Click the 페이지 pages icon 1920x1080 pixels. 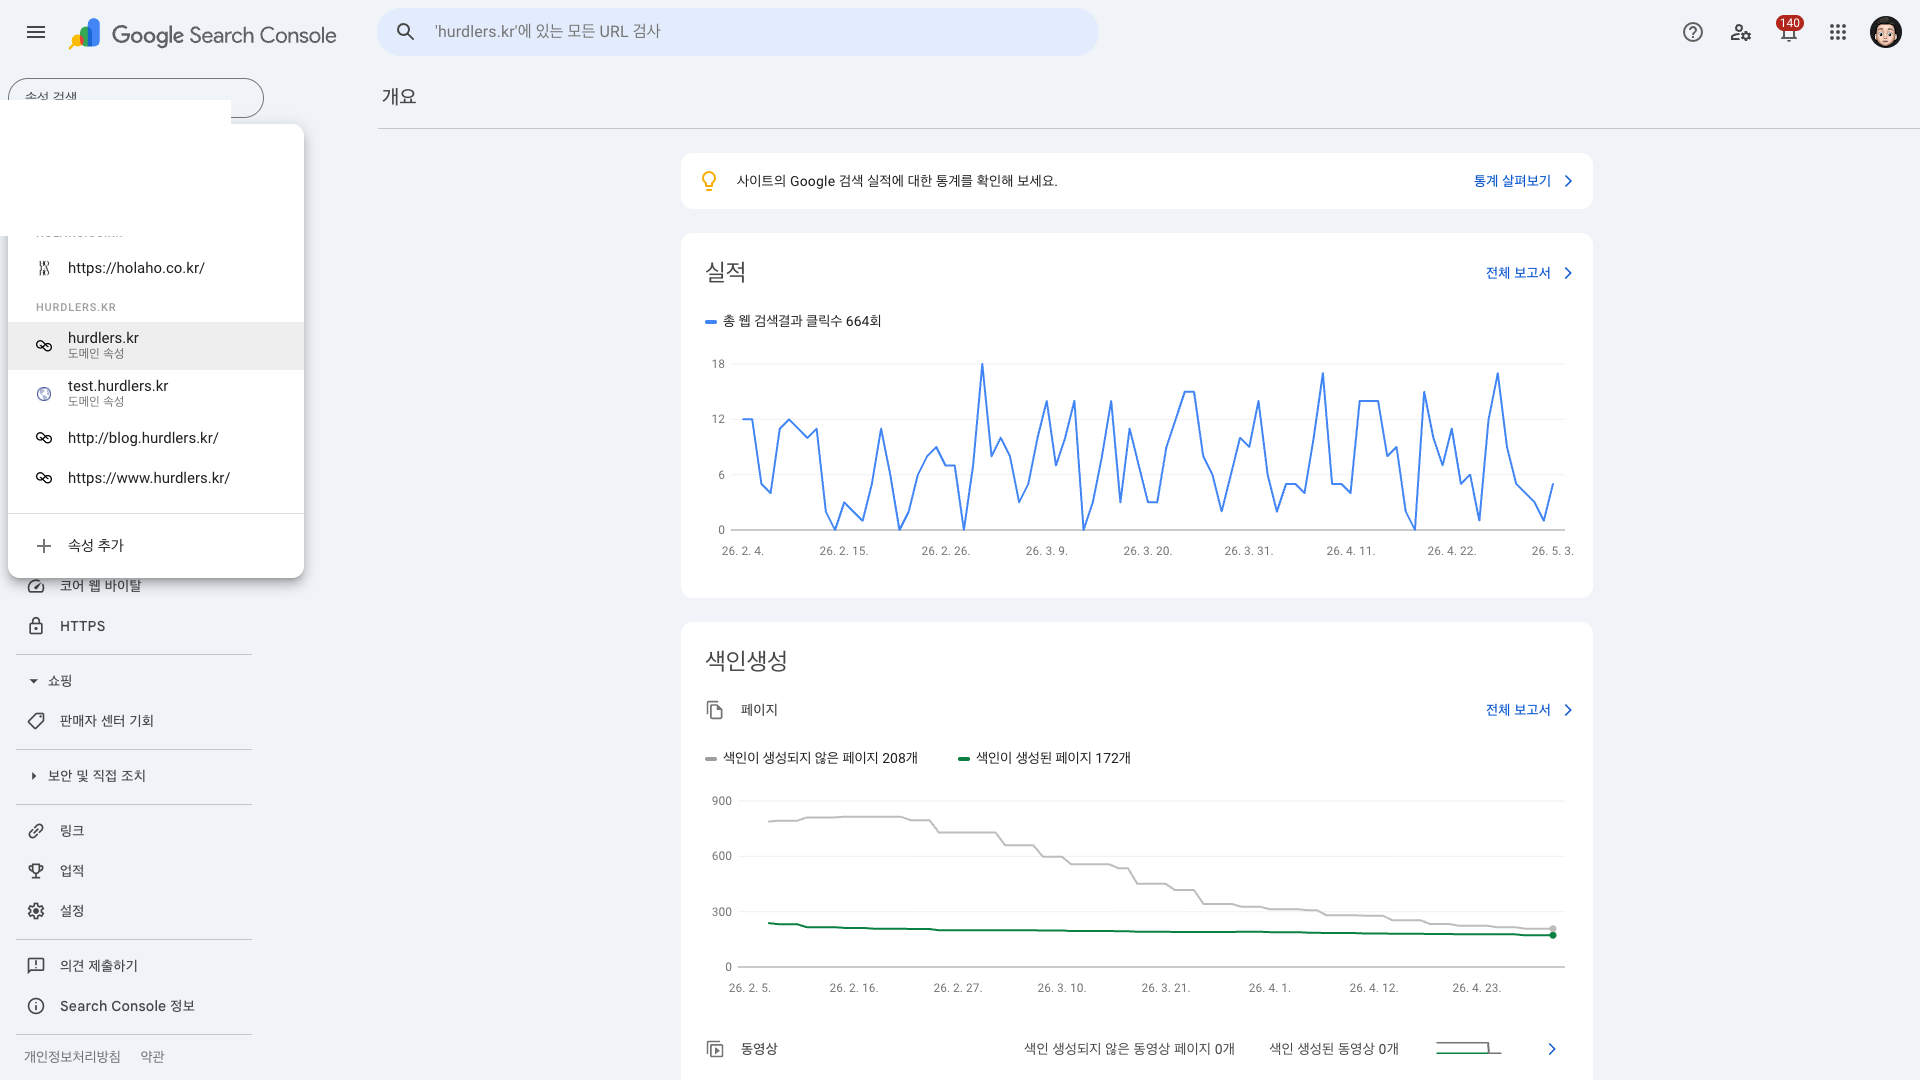tap(715, 710)
